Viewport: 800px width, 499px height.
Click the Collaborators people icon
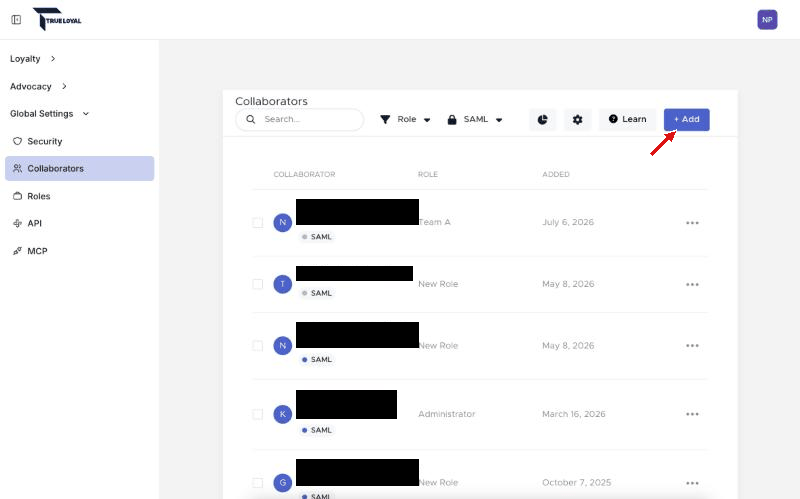point(17,168)
